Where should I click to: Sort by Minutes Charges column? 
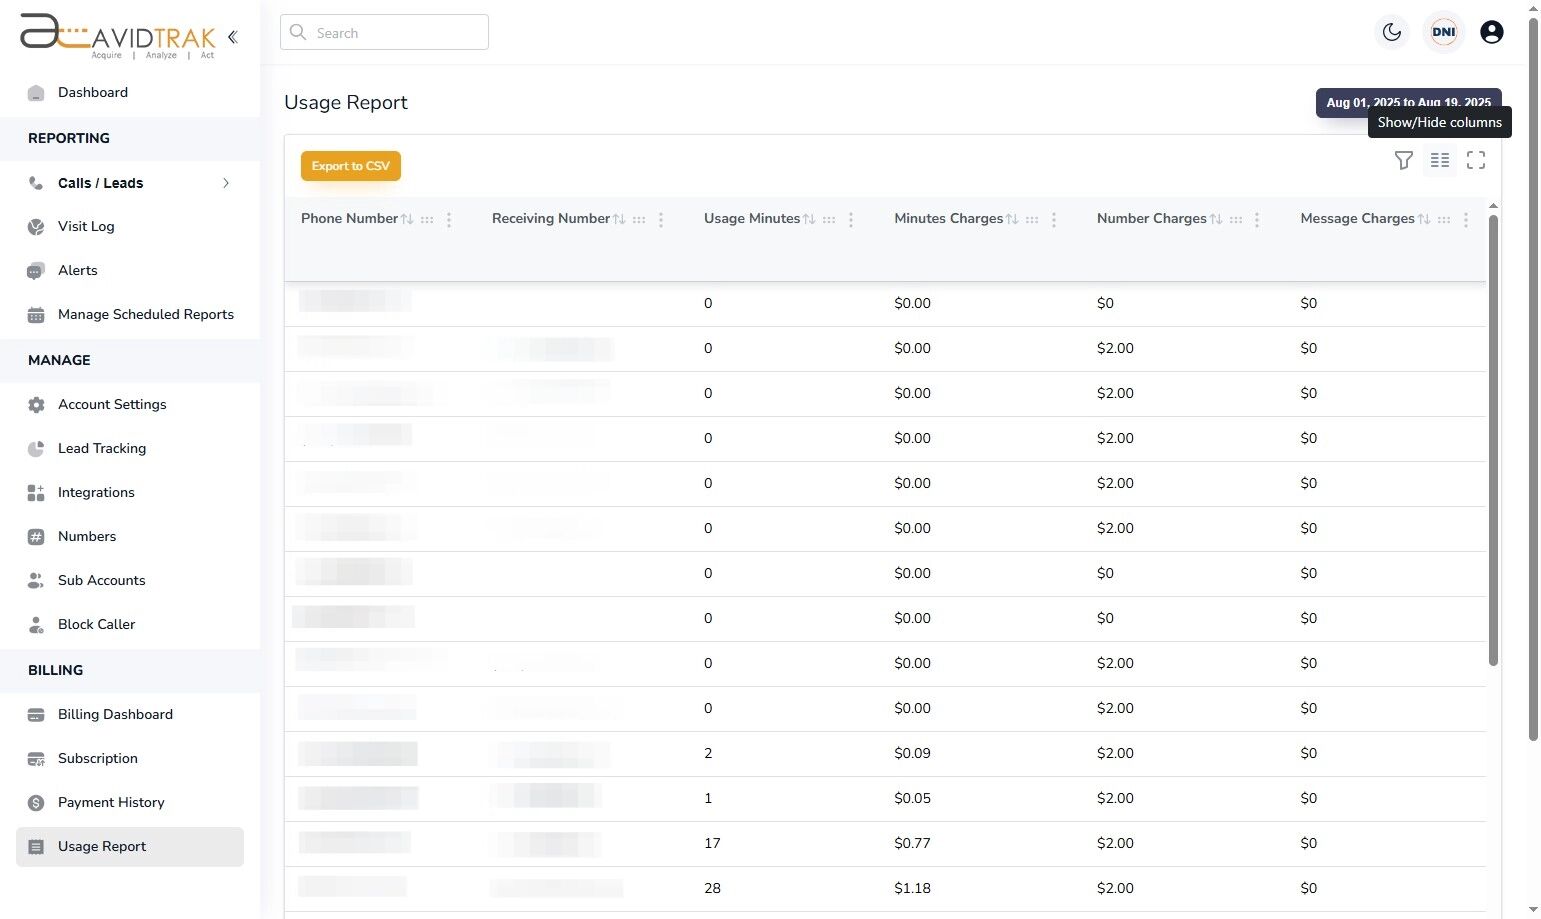click(1013, 218)
